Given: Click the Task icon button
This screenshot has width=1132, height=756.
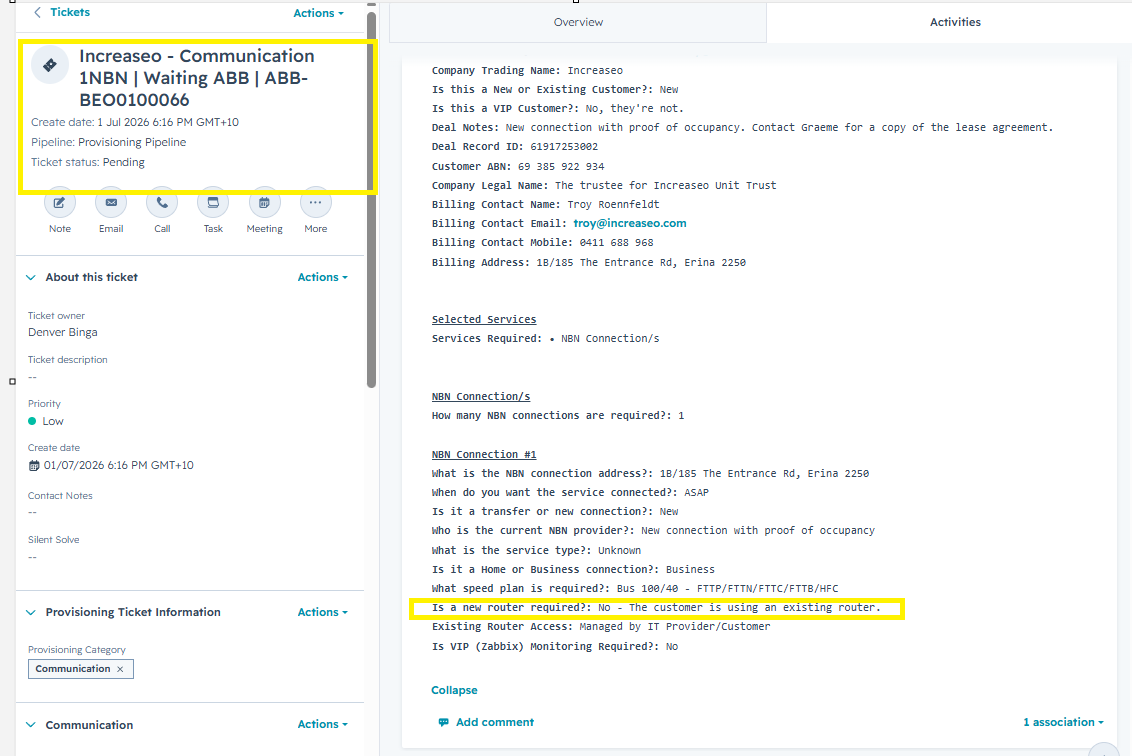Looking at the screenshot, I should tap(213, 203).
